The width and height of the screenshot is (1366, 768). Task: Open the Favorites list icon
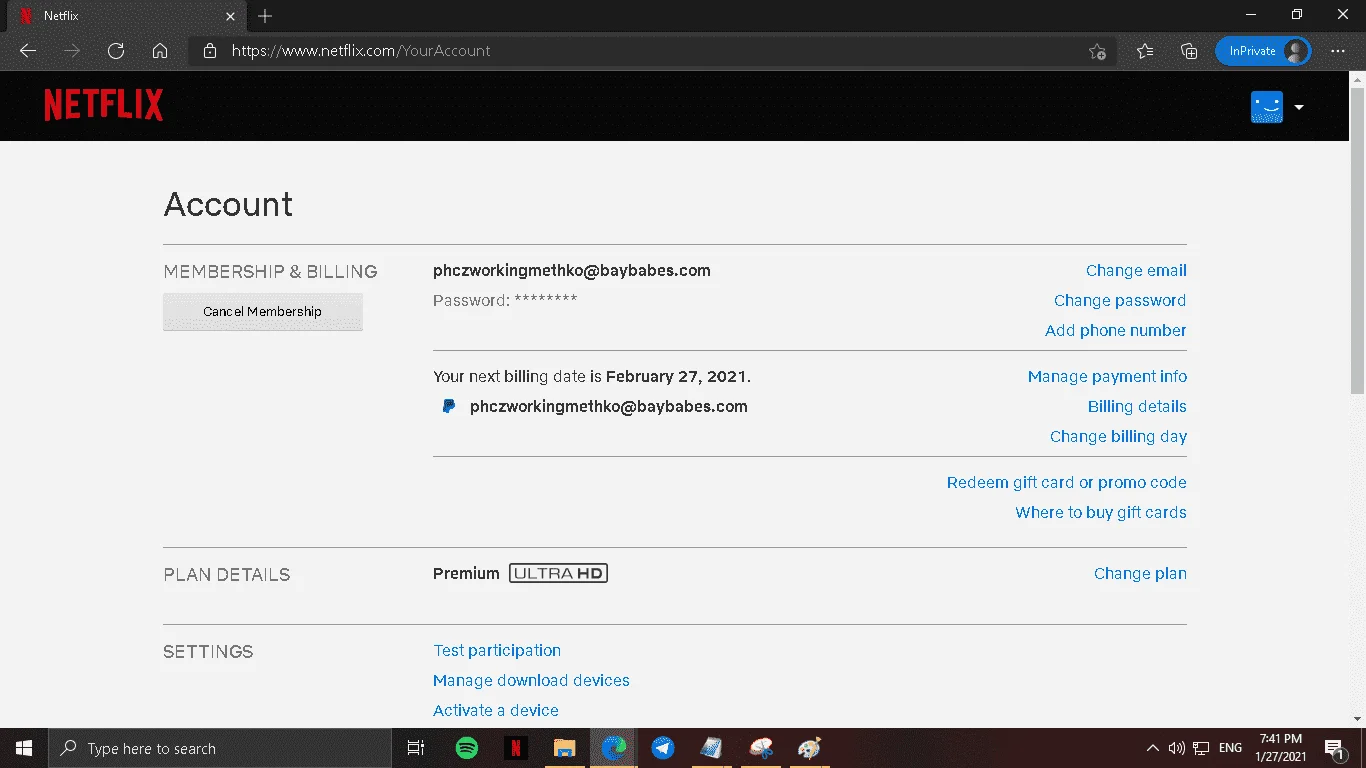pyautogui.click(x=1145, y=51)
